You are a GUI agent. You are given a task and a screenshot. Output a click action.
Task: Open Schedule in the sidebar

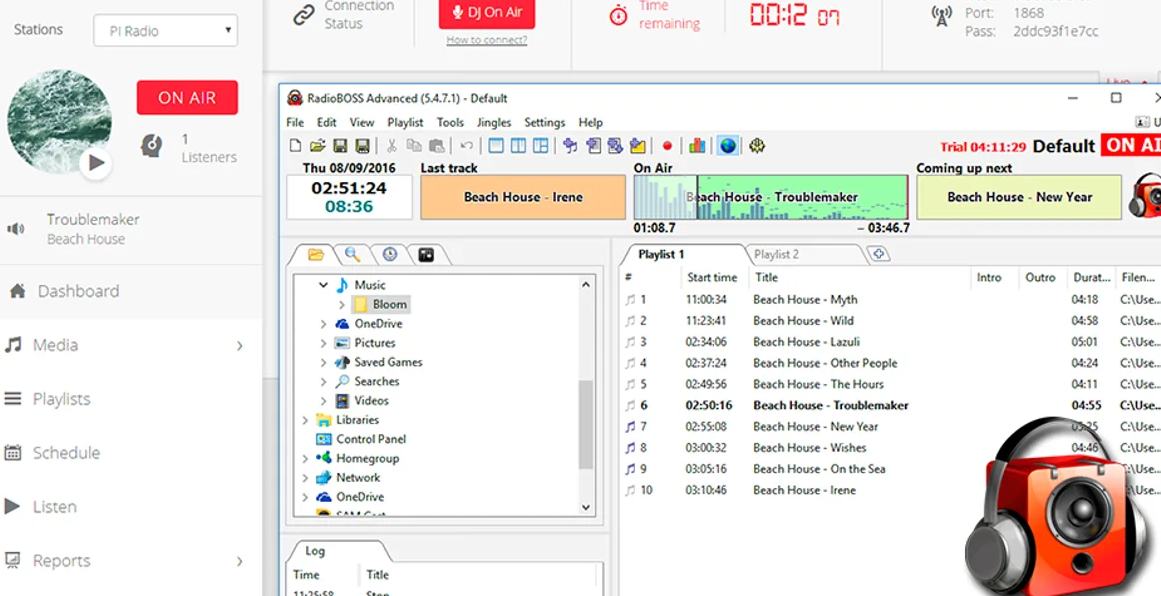(x=66, y=453)
